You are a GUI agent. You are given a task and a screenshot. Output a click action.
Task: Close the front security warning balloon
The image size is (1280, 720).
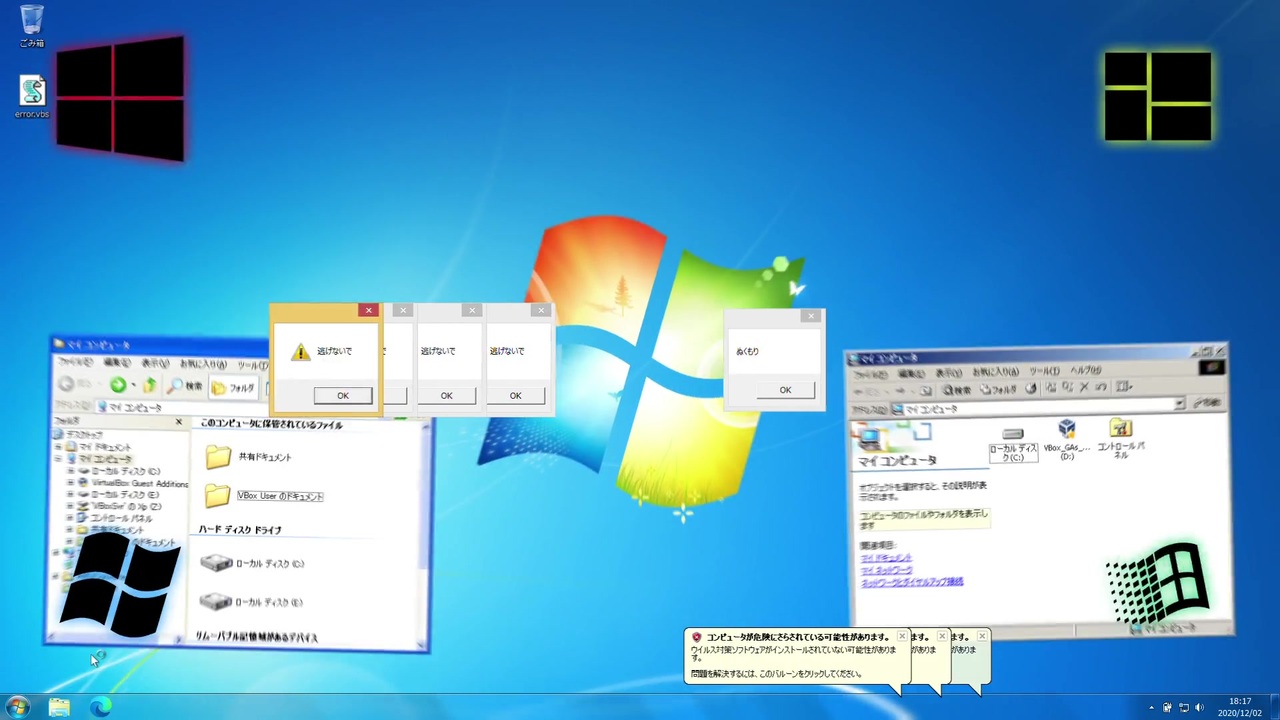pyautogui.click(x=901, y=636)
